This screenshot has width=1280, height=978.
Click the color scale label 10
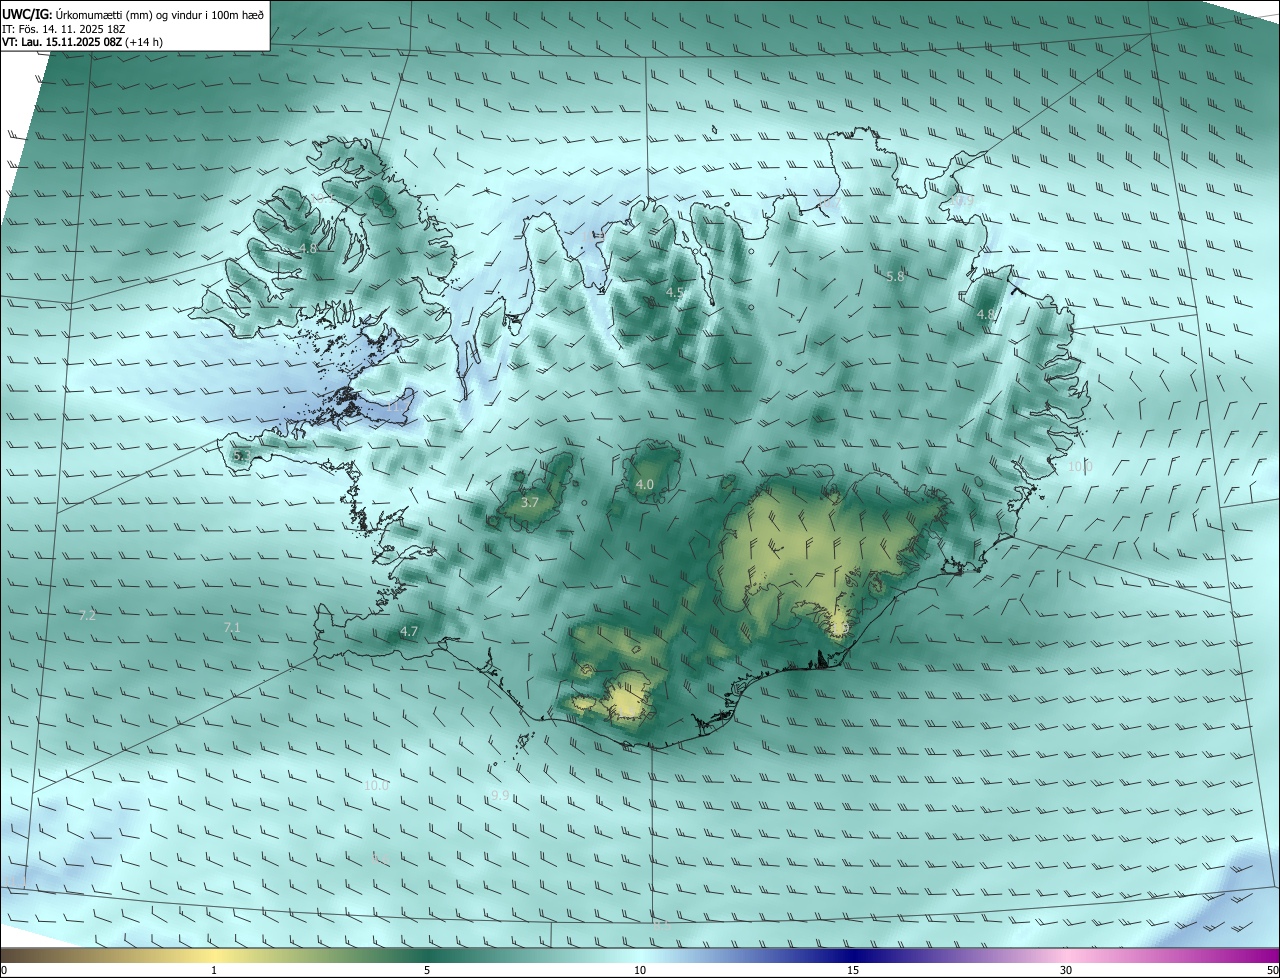pos(640,970)
